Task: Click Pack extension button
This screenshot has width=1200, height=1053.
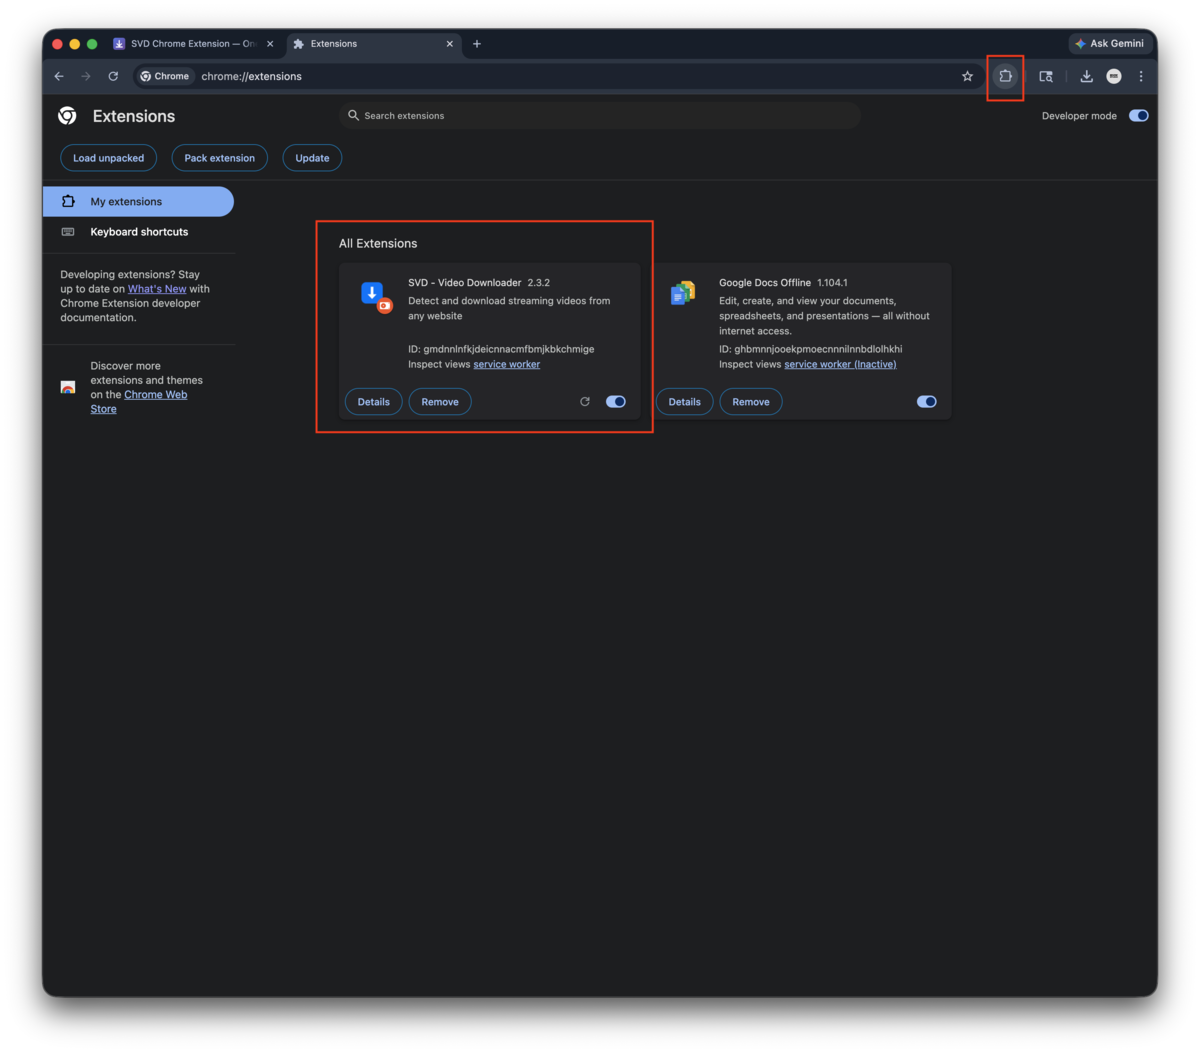Action: click(220, 158)
